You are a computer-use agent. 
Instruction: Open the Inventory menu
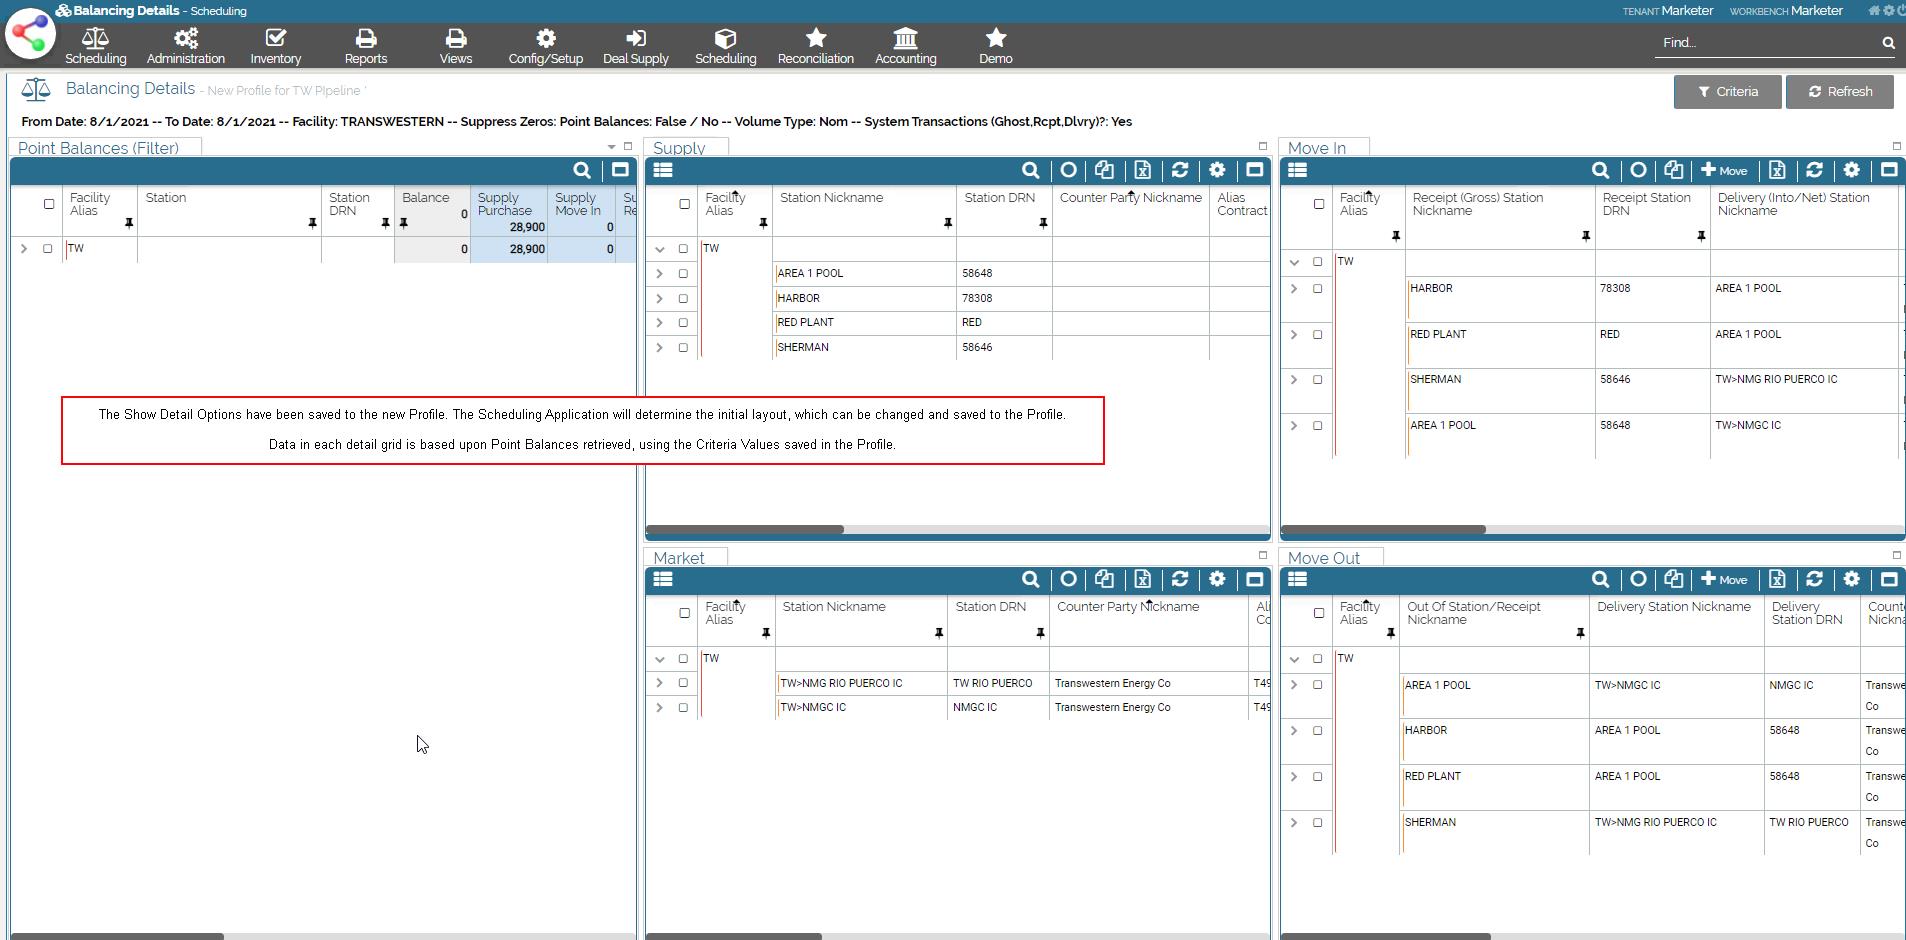click(x=275, y=46)
